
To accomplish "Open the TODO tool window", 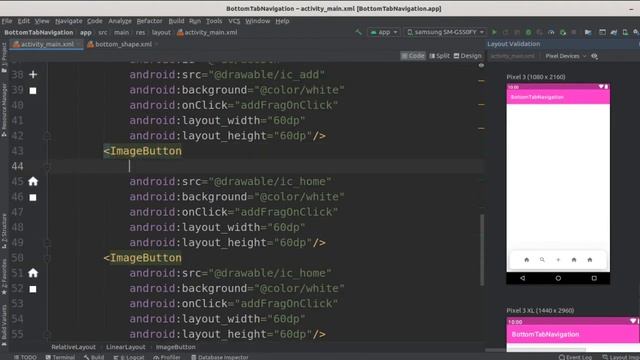I will pyautogui.click(x=25, y=357).
